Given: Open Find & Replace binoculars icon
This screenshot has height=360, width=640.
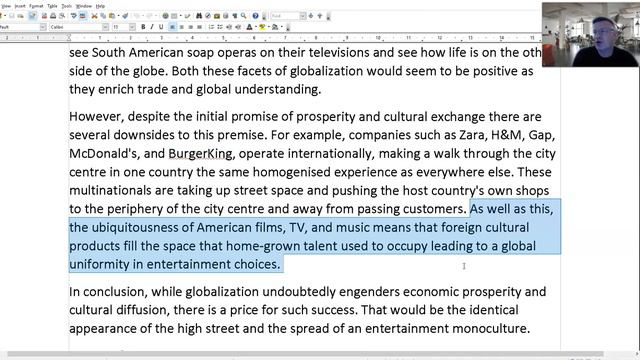Looking at the screenshot, I should pos(199,16).
